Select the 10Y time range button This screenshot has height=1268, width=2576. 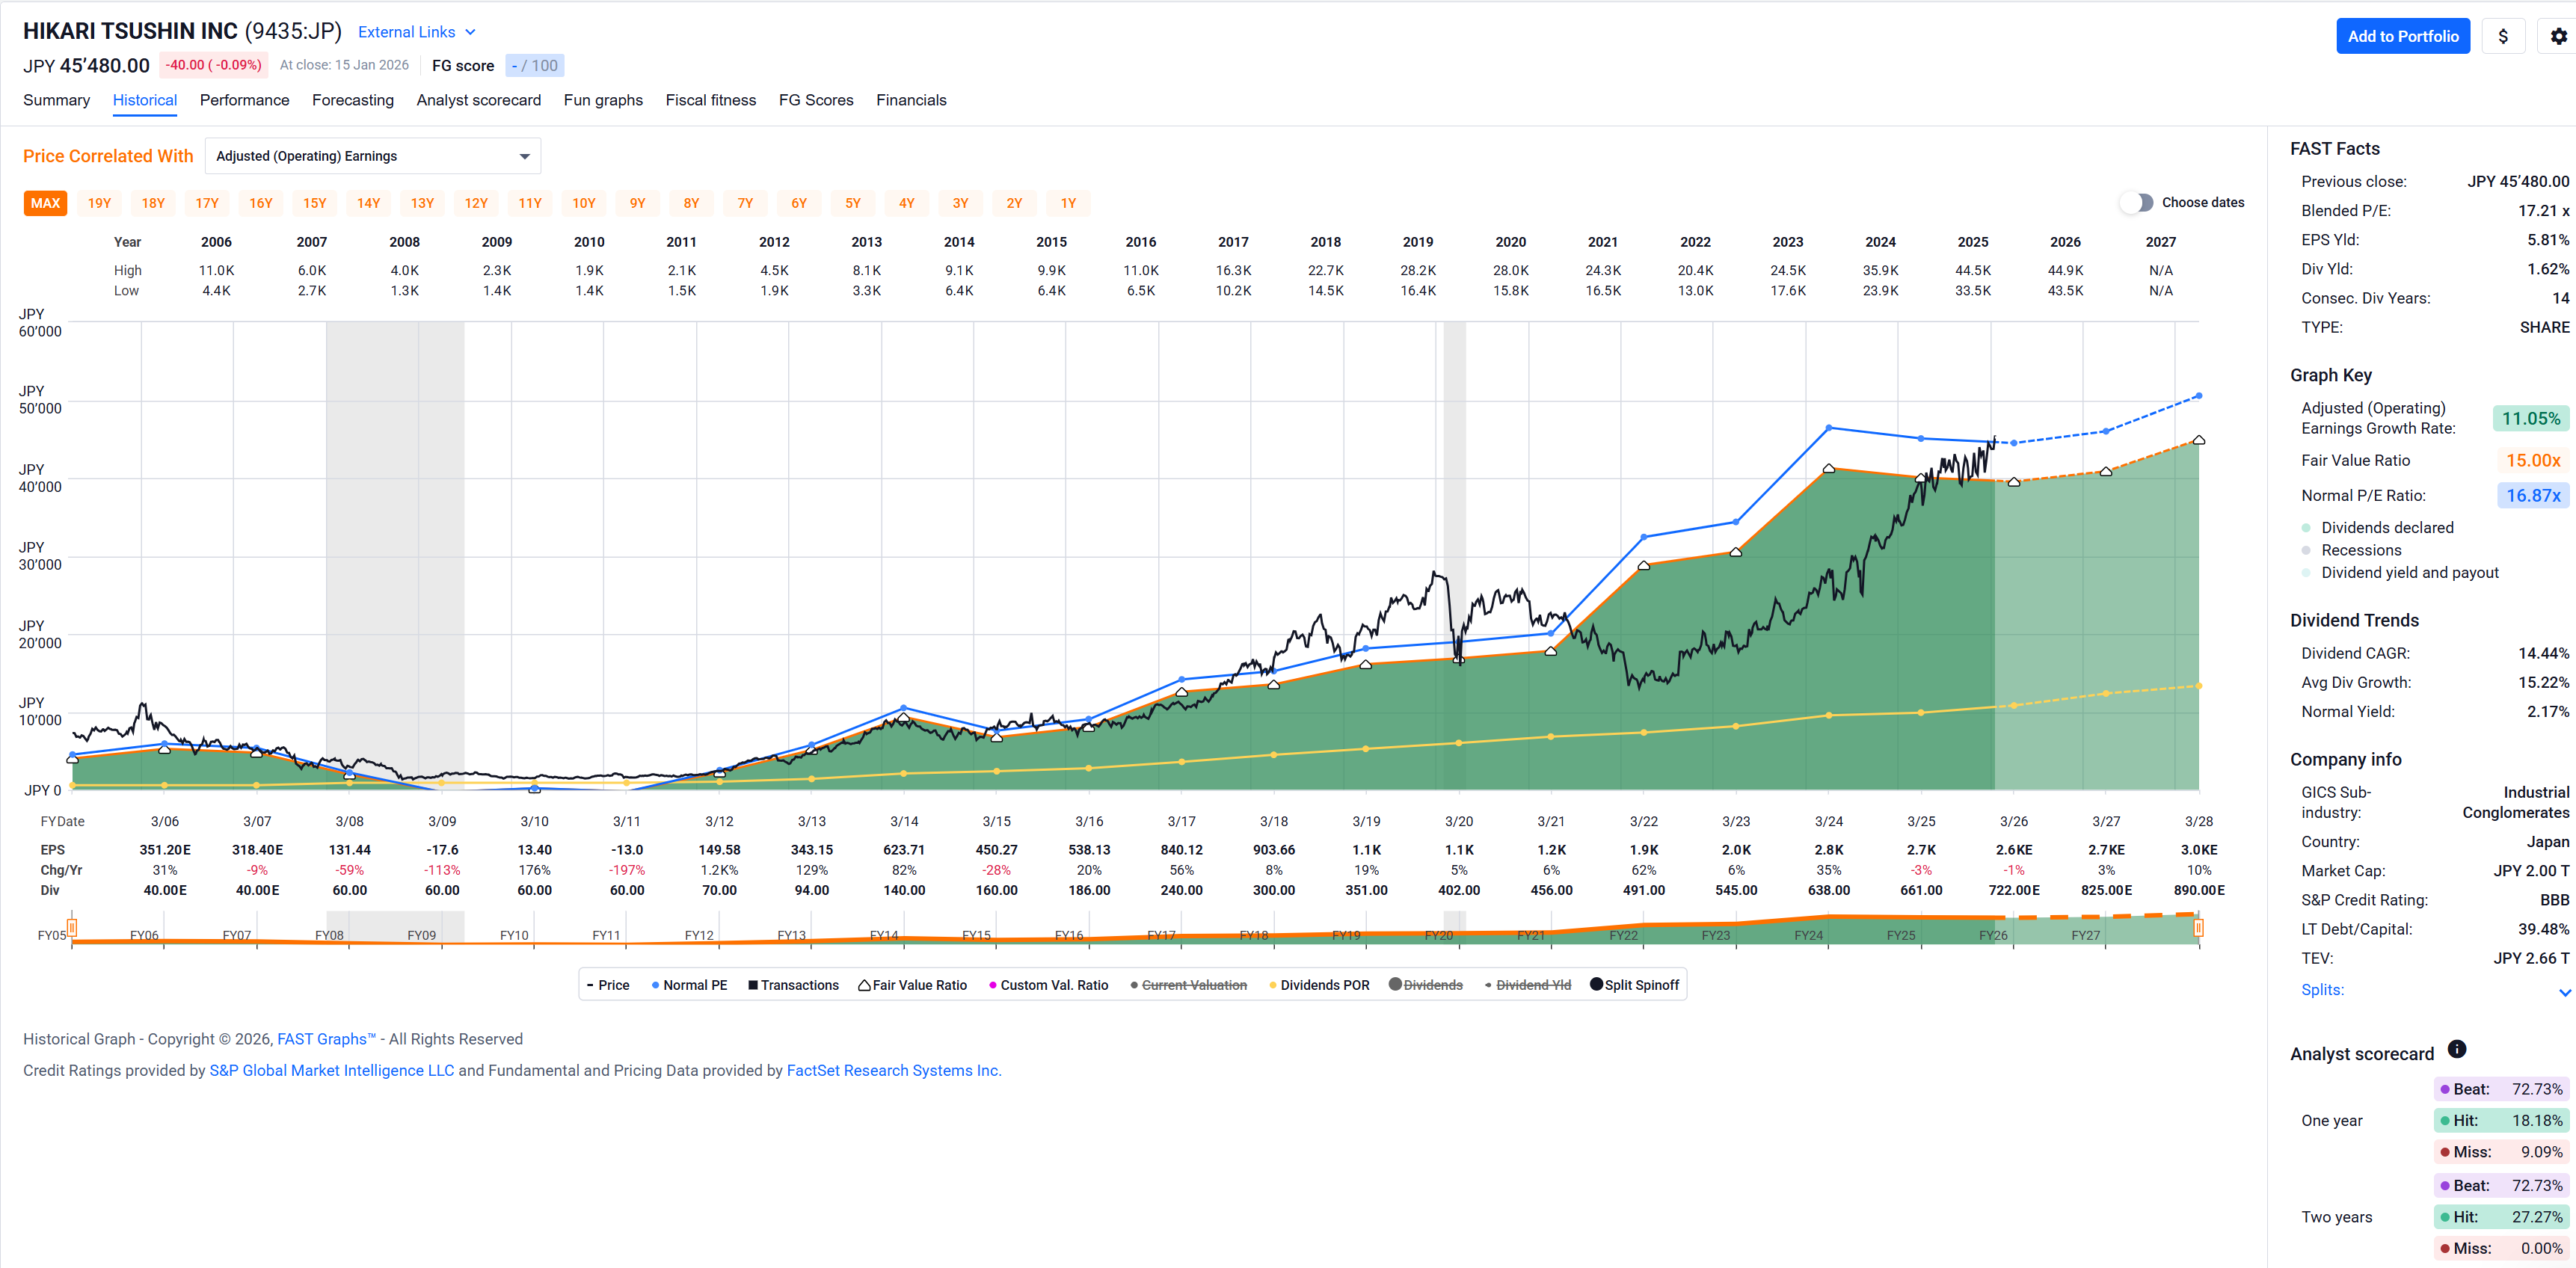coord(583,203)
